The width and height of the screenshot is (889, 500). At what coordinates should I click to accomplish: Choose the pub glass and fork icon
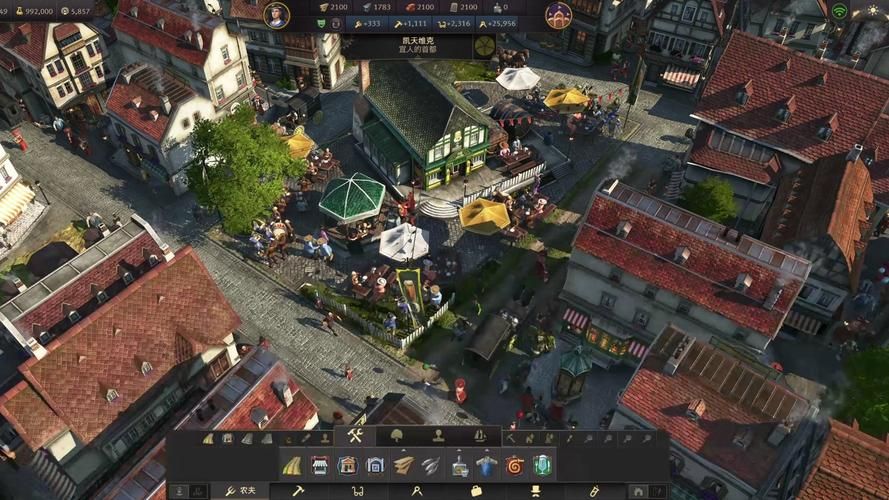click(542, 466)
